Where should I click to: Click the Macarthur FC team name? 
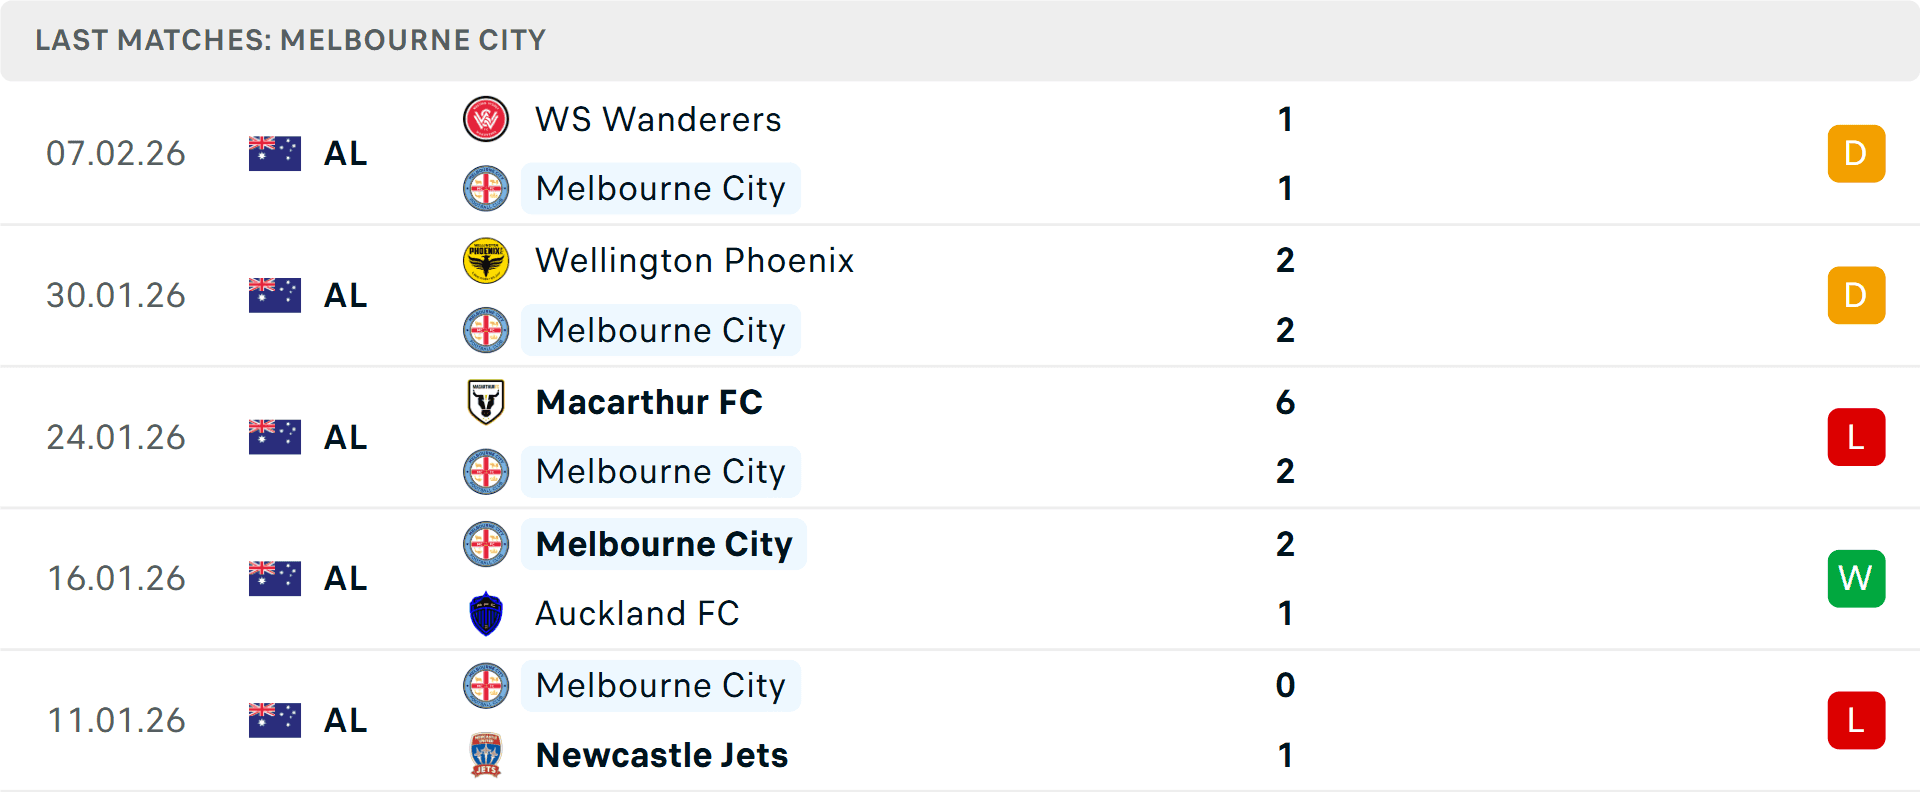(x=649, y=403)
